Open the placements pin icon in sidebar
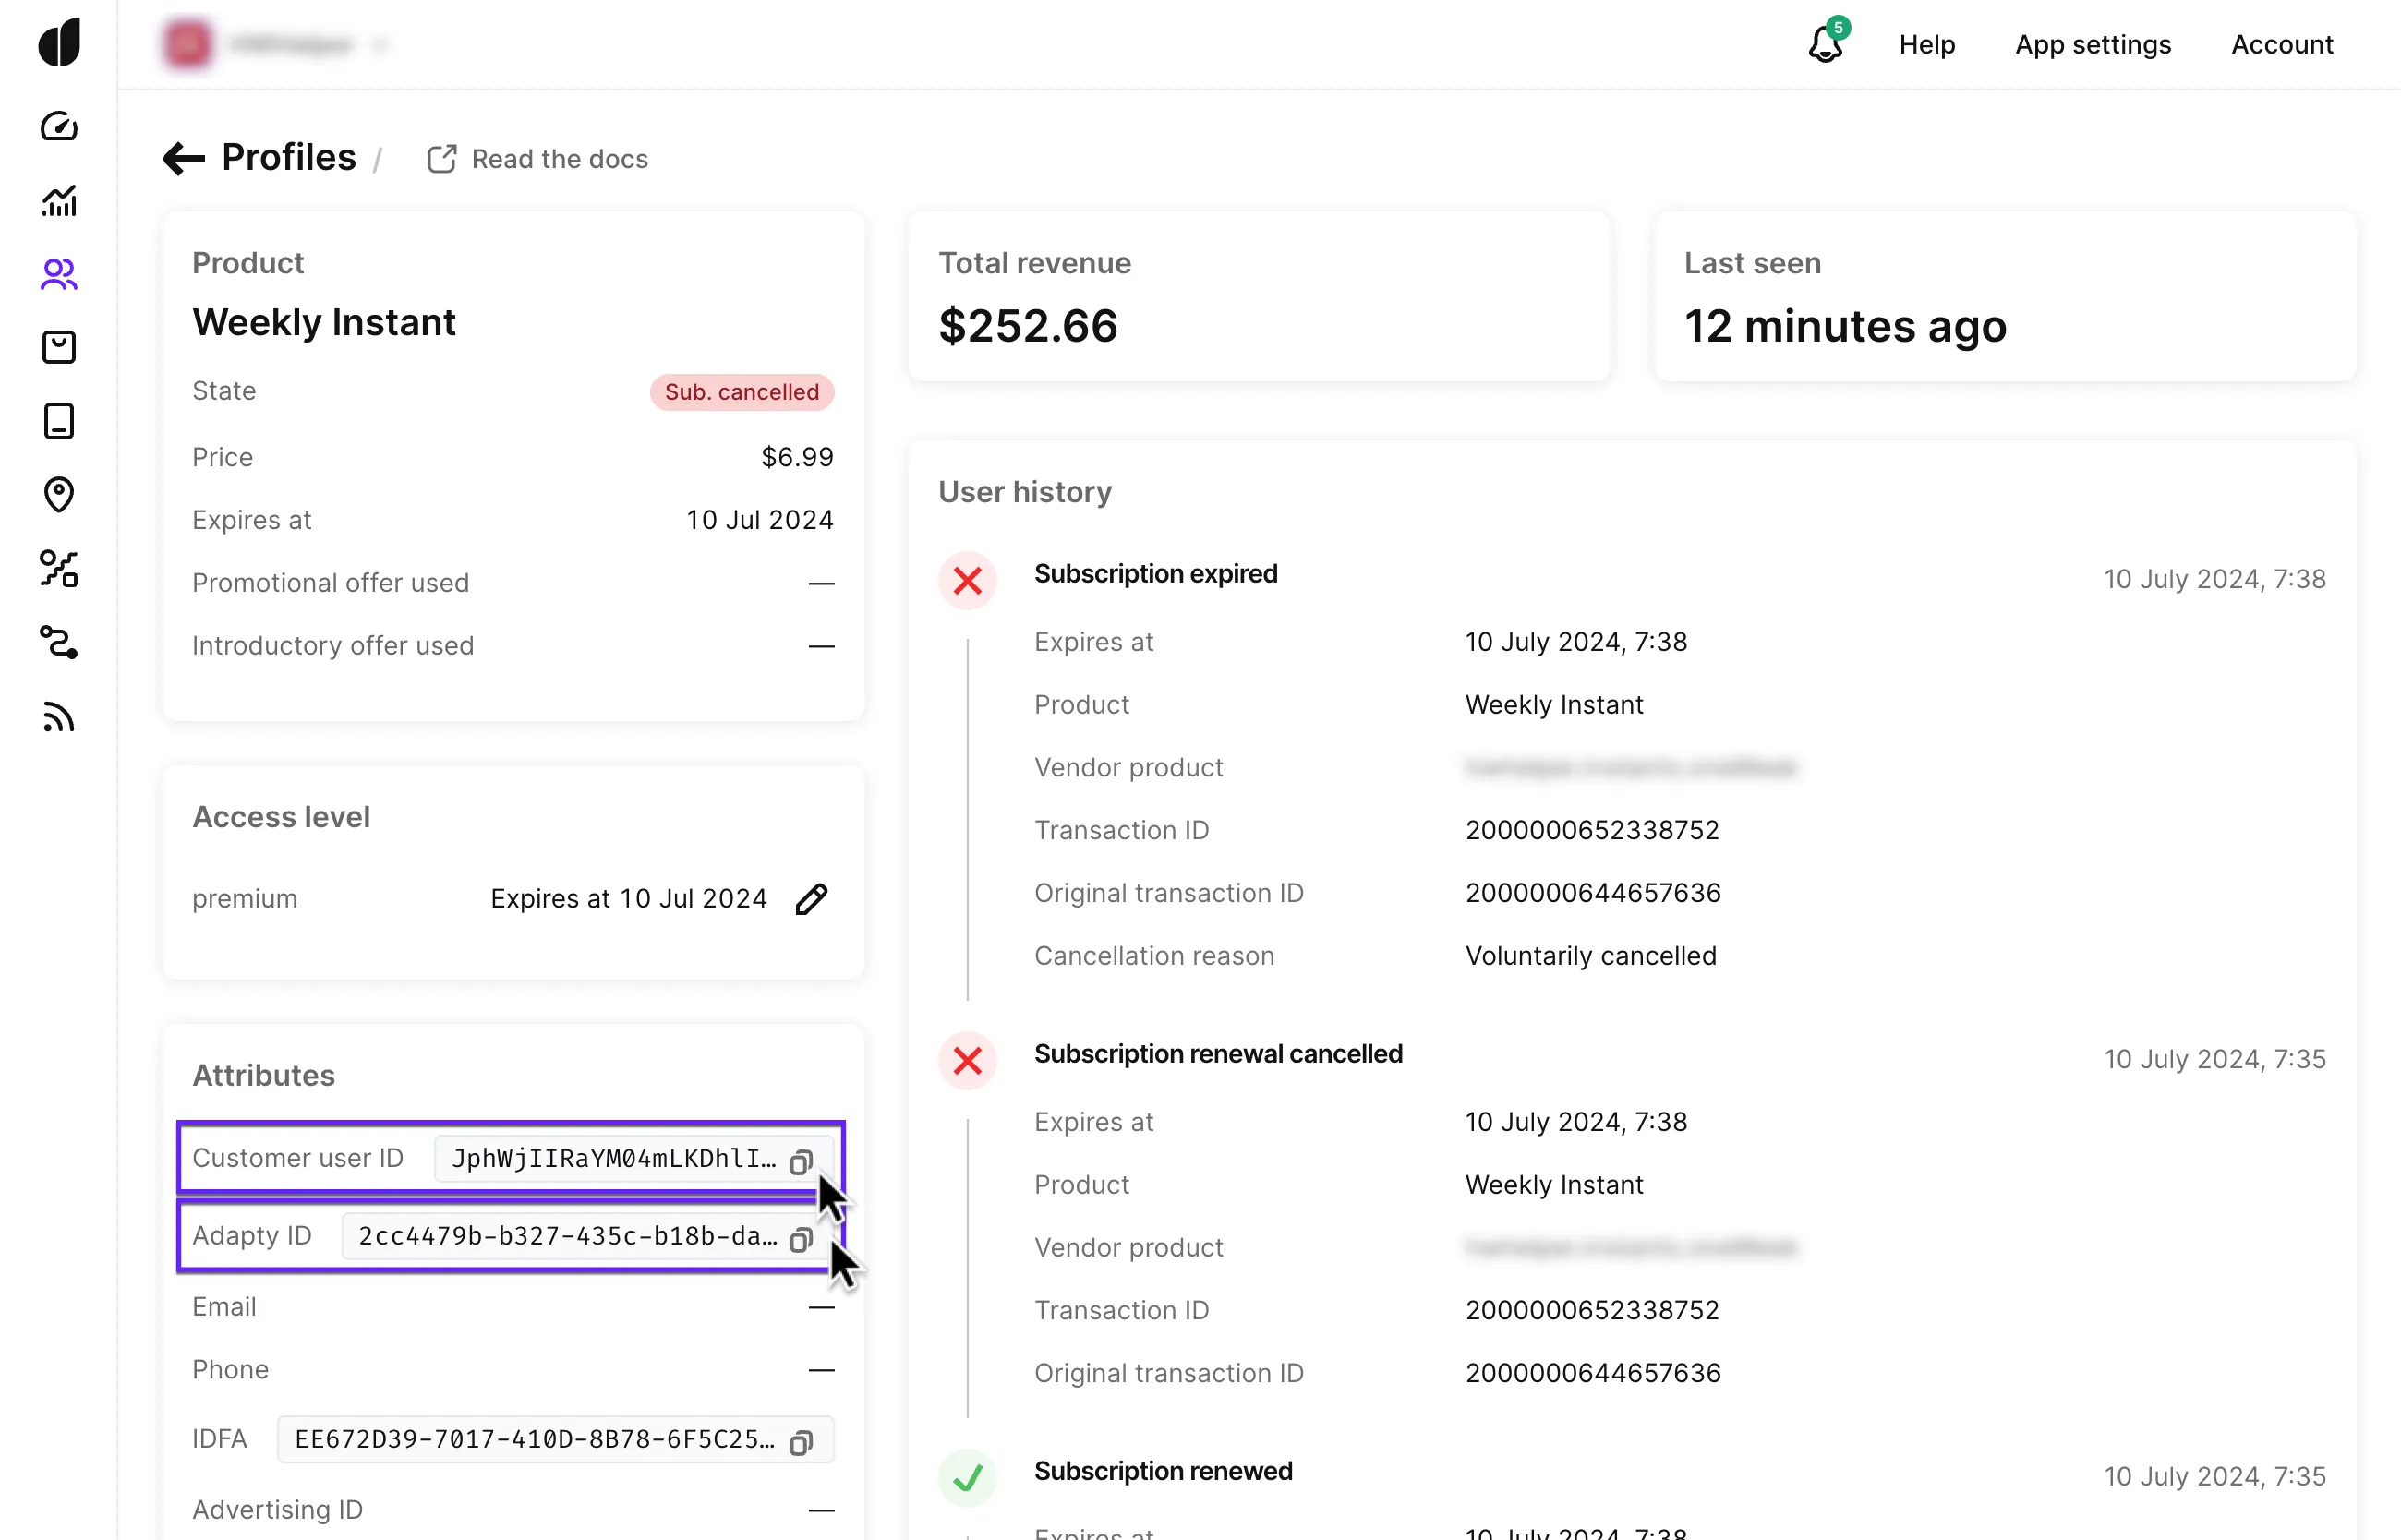The width and height of the screenshot is (2401, 1540). coord(59,494)
